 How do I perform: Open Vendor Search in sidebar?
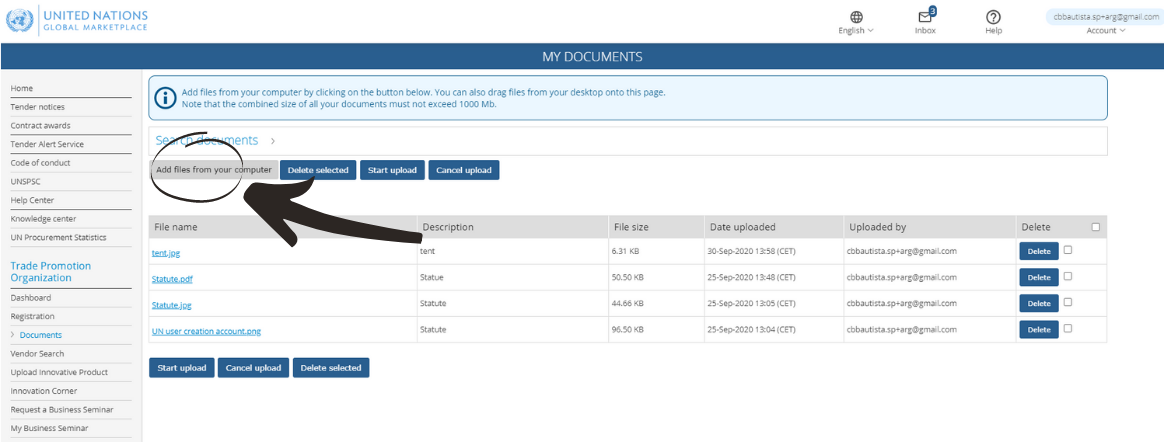point(37,353)
